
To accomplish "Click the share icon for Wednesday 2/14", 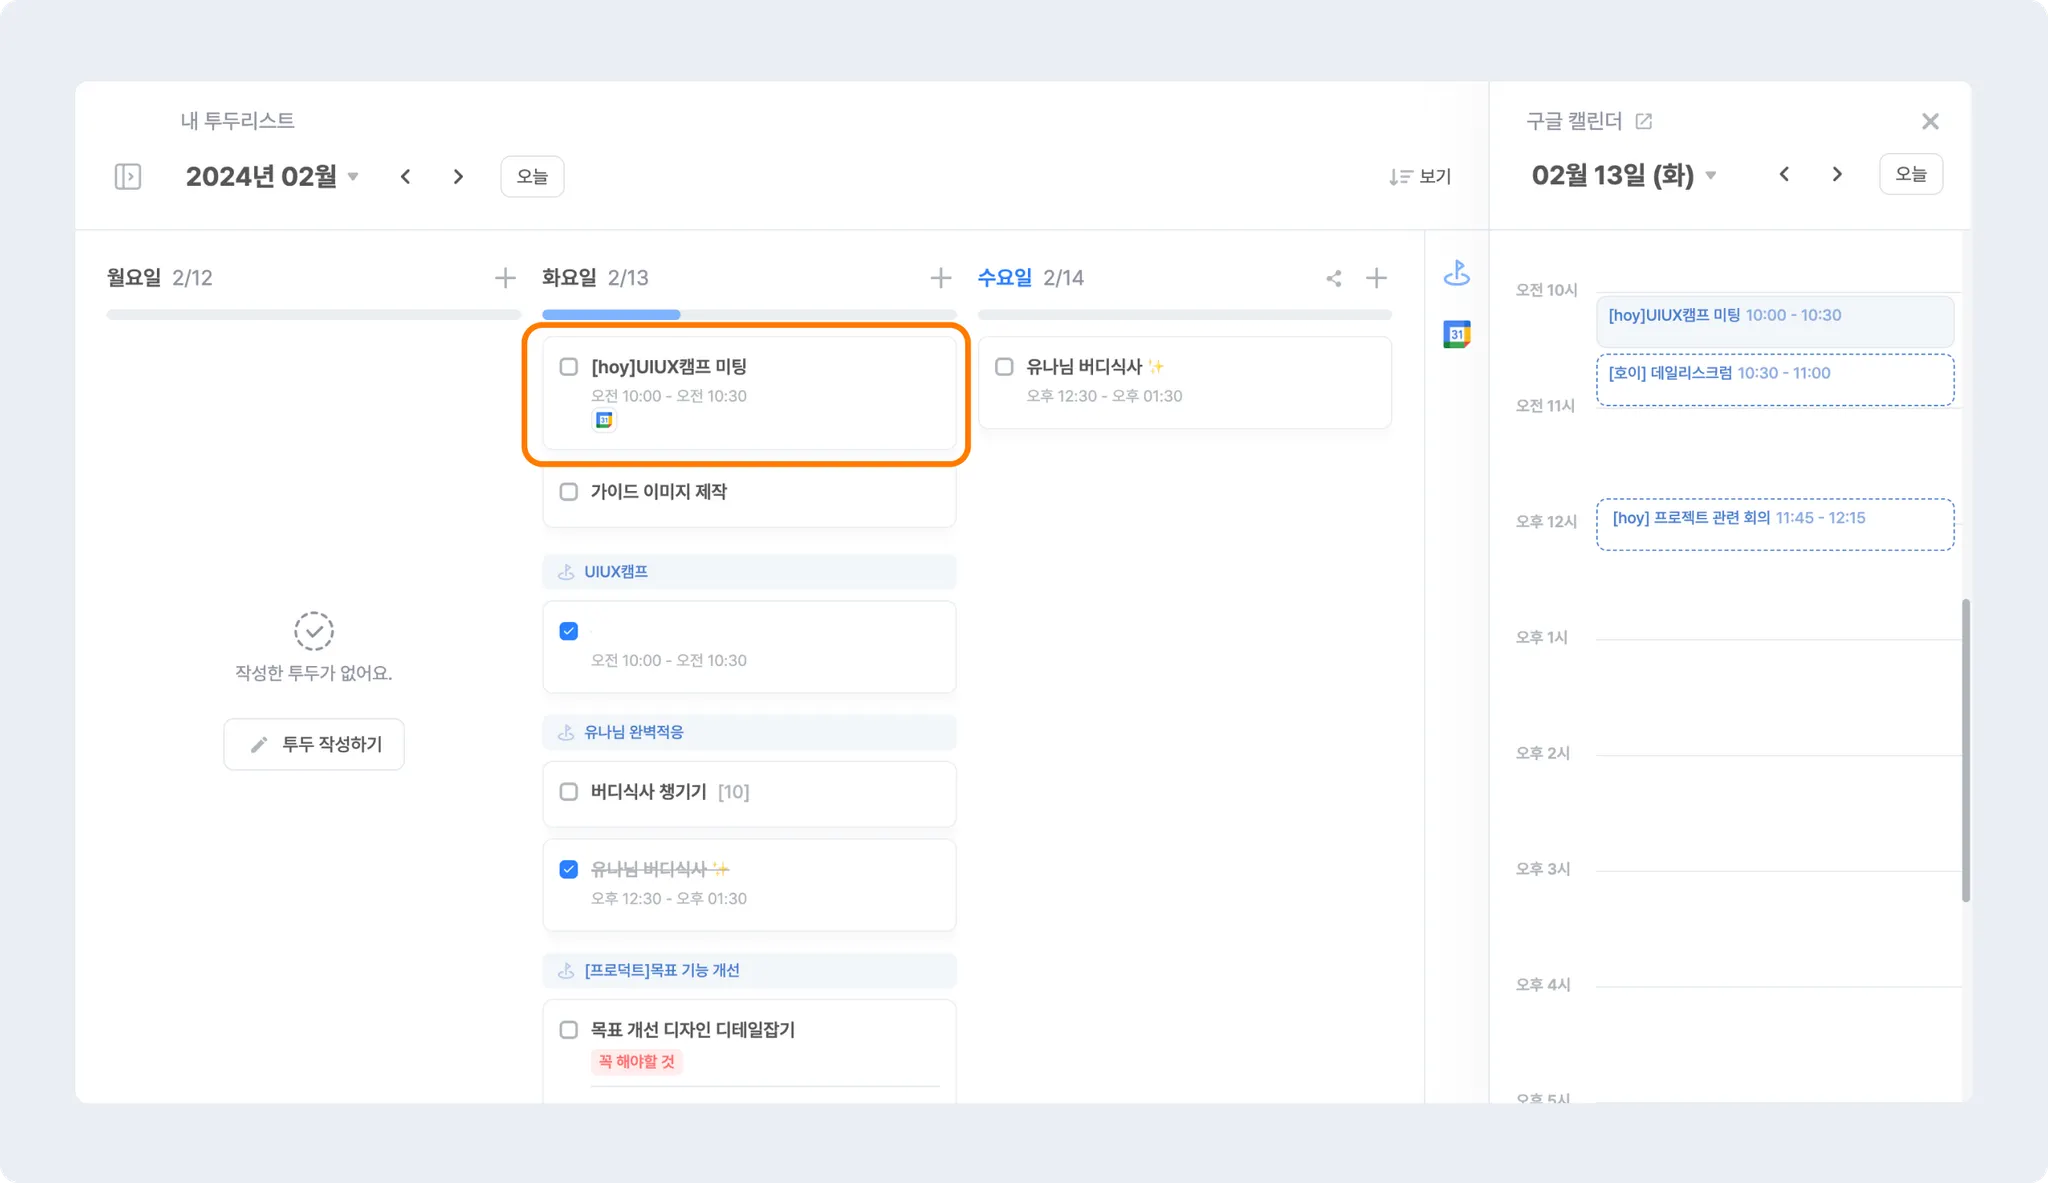I will [x=1333, y=278].
